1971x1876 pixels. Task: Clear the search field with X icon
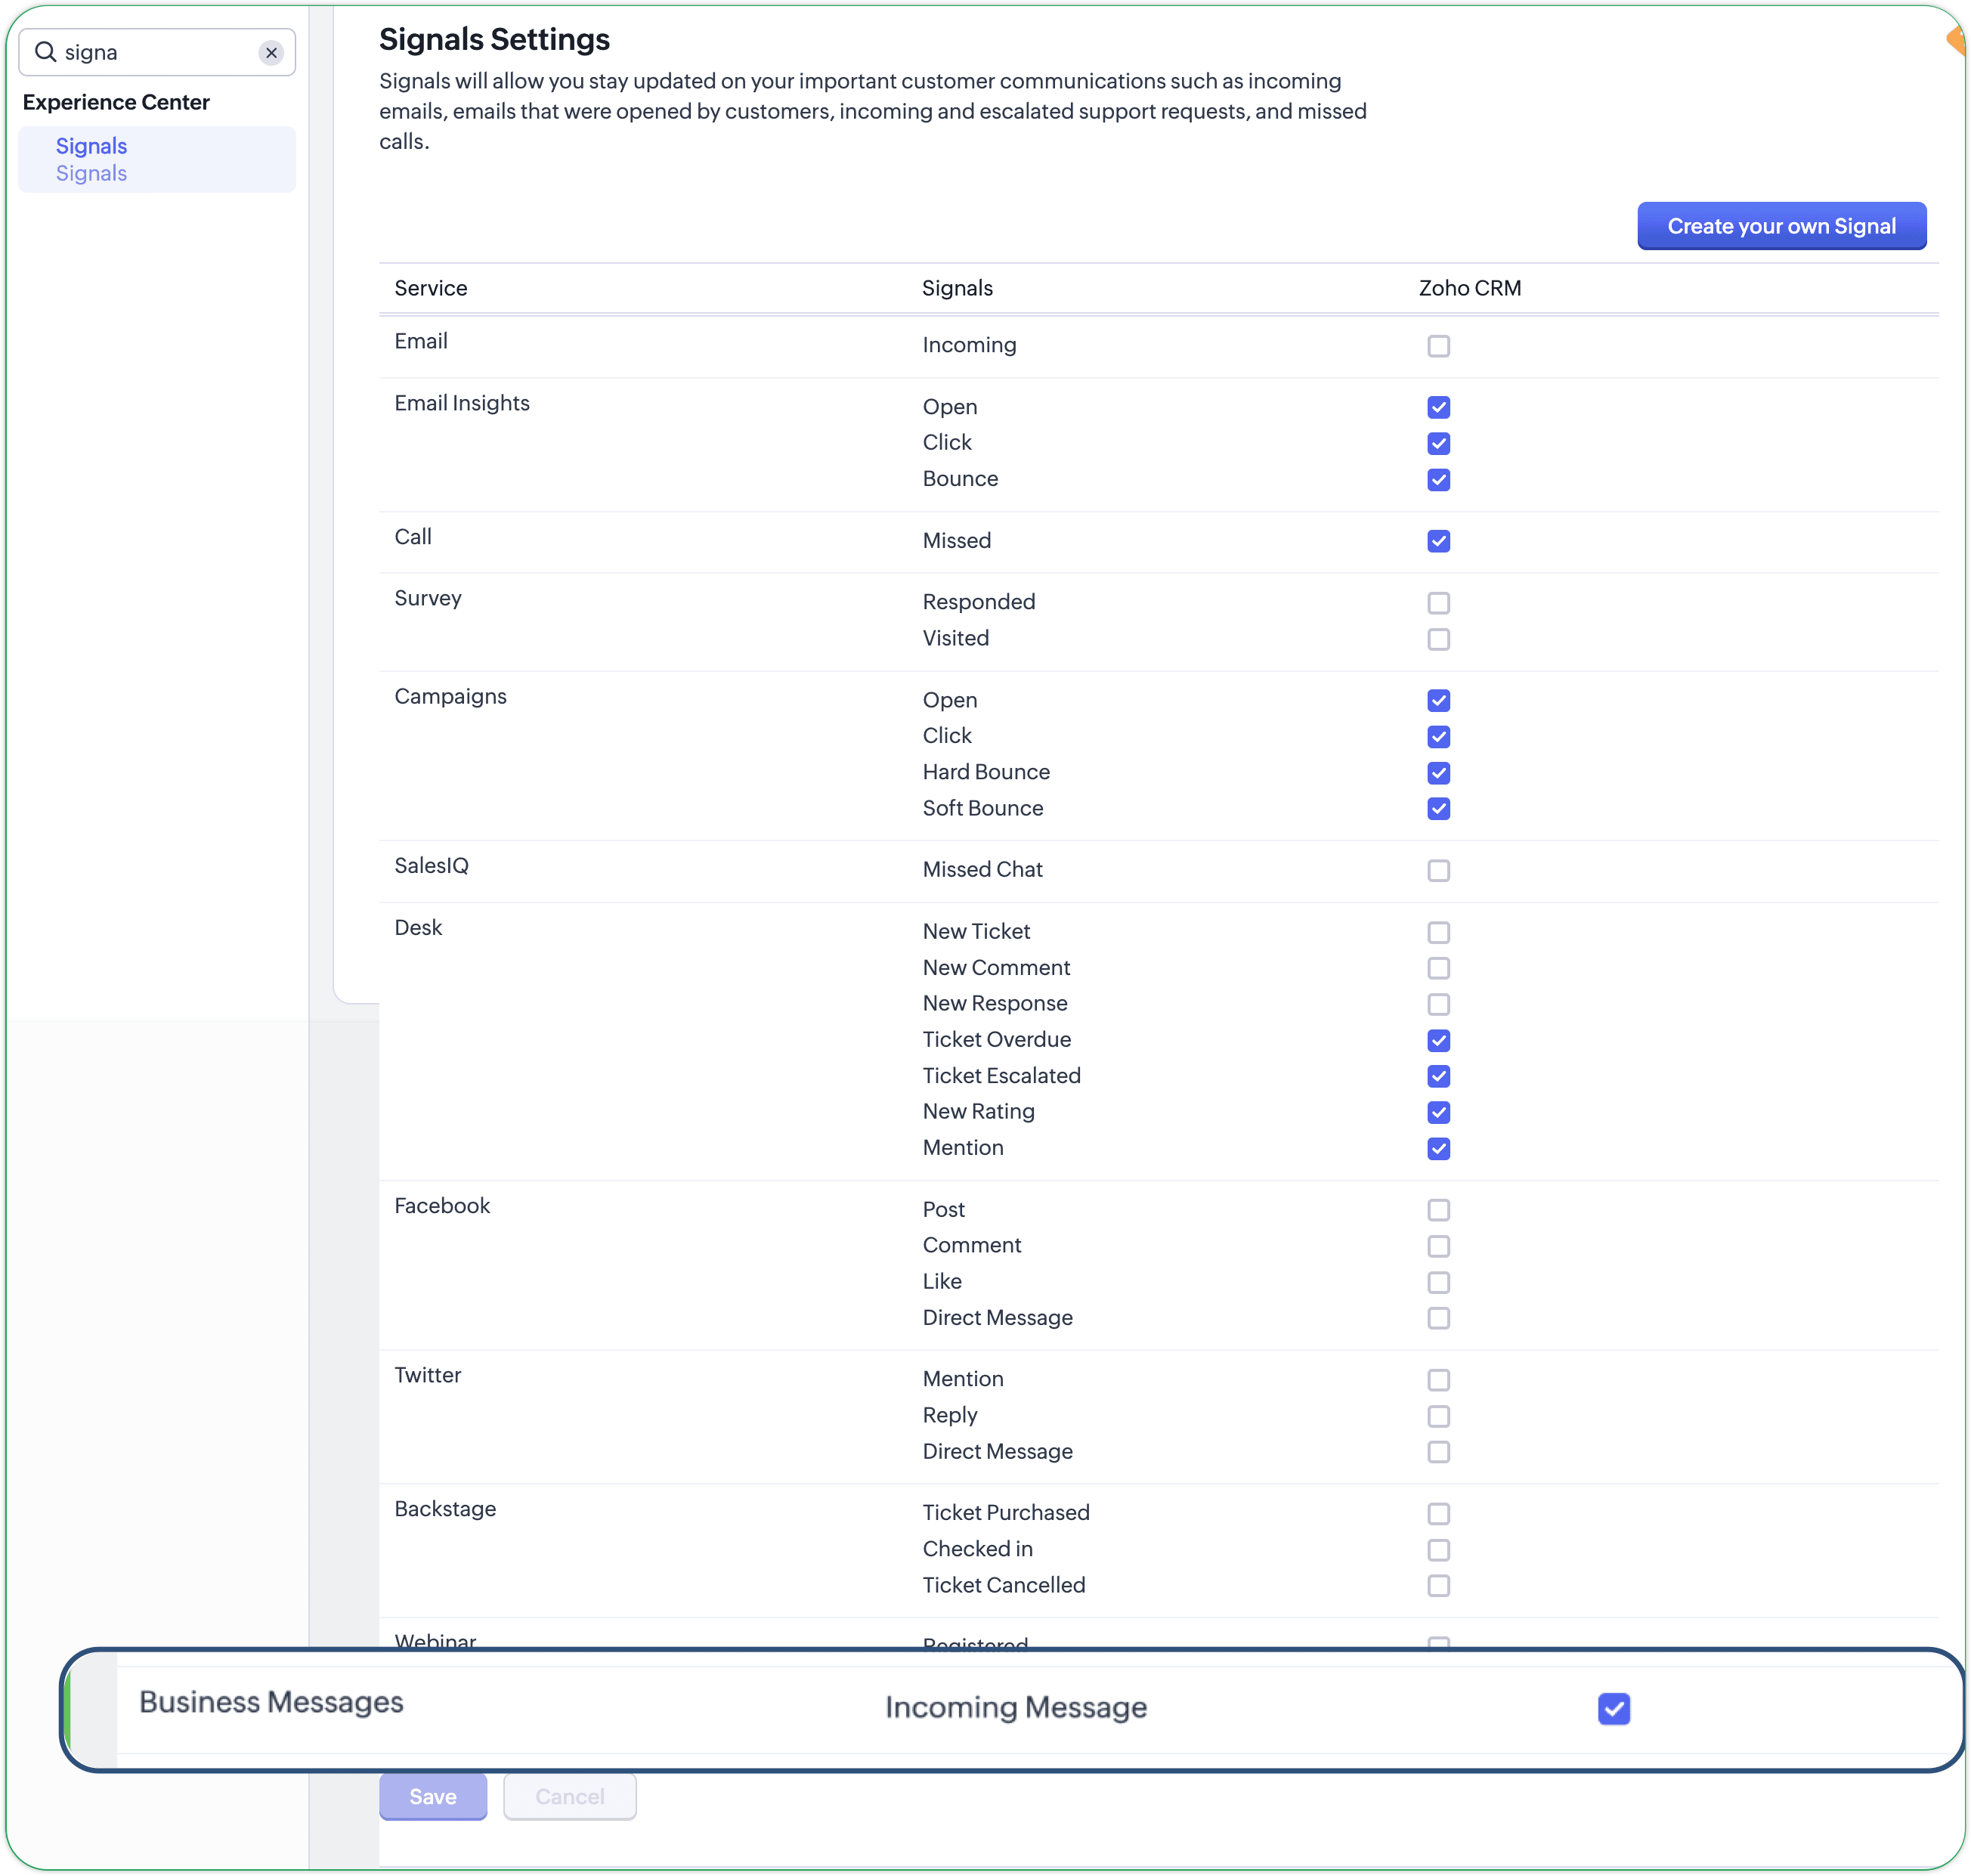click(271, 53)
